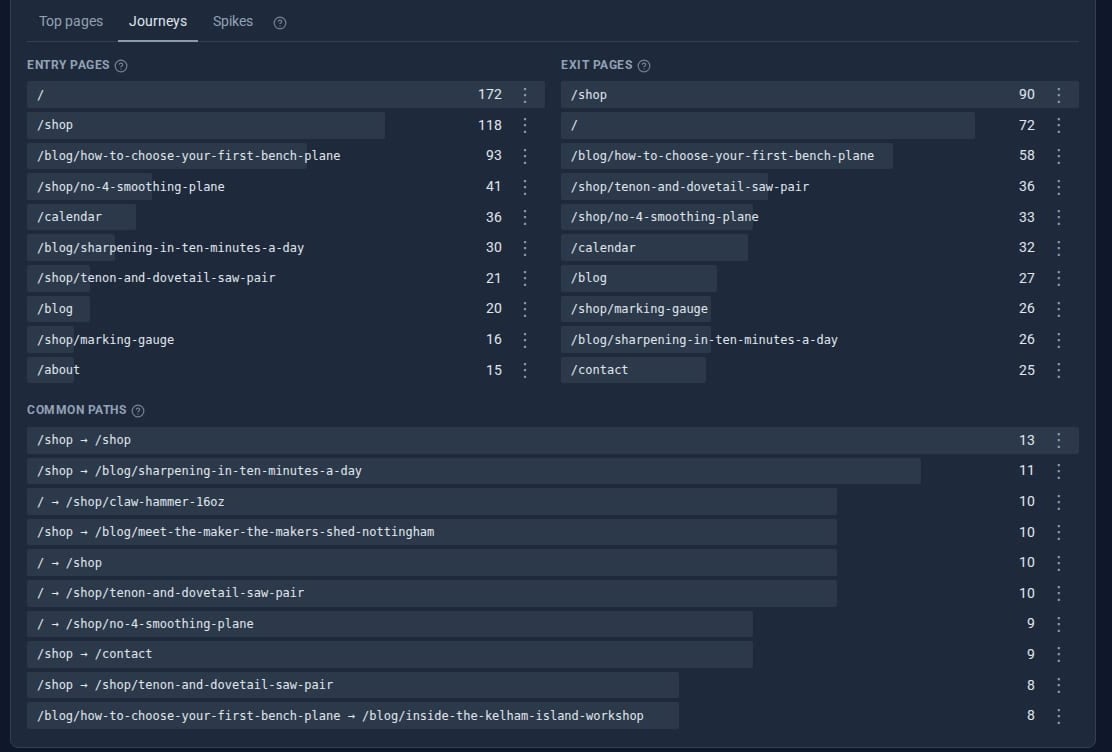1112x752 pixels.
Task: Click path /shop → /blog/meet-the-maker-the-makers-shed-nottingham
Action: coord(552,532)
